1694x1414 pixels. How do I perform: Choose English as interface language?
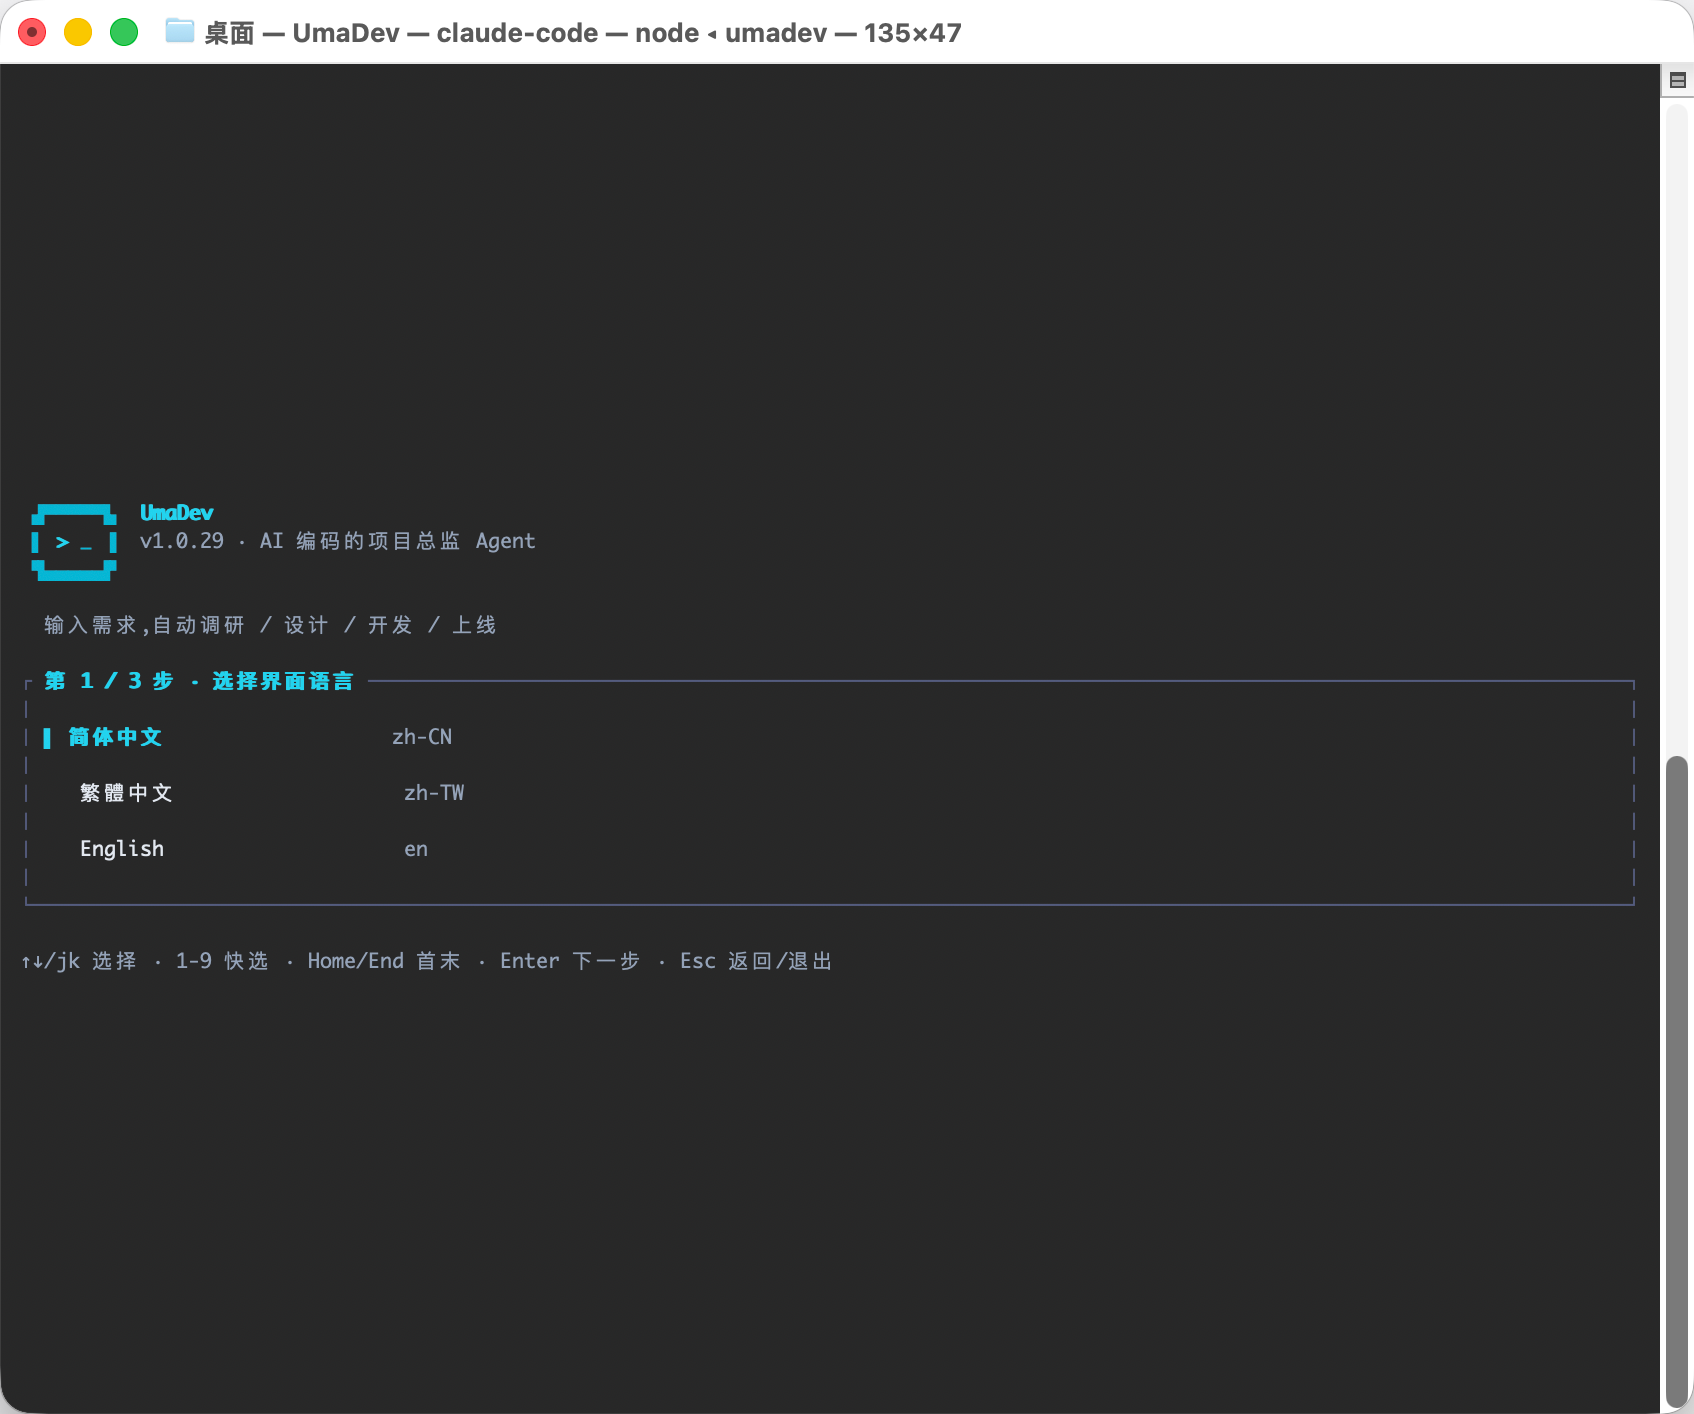pos(122,849)
